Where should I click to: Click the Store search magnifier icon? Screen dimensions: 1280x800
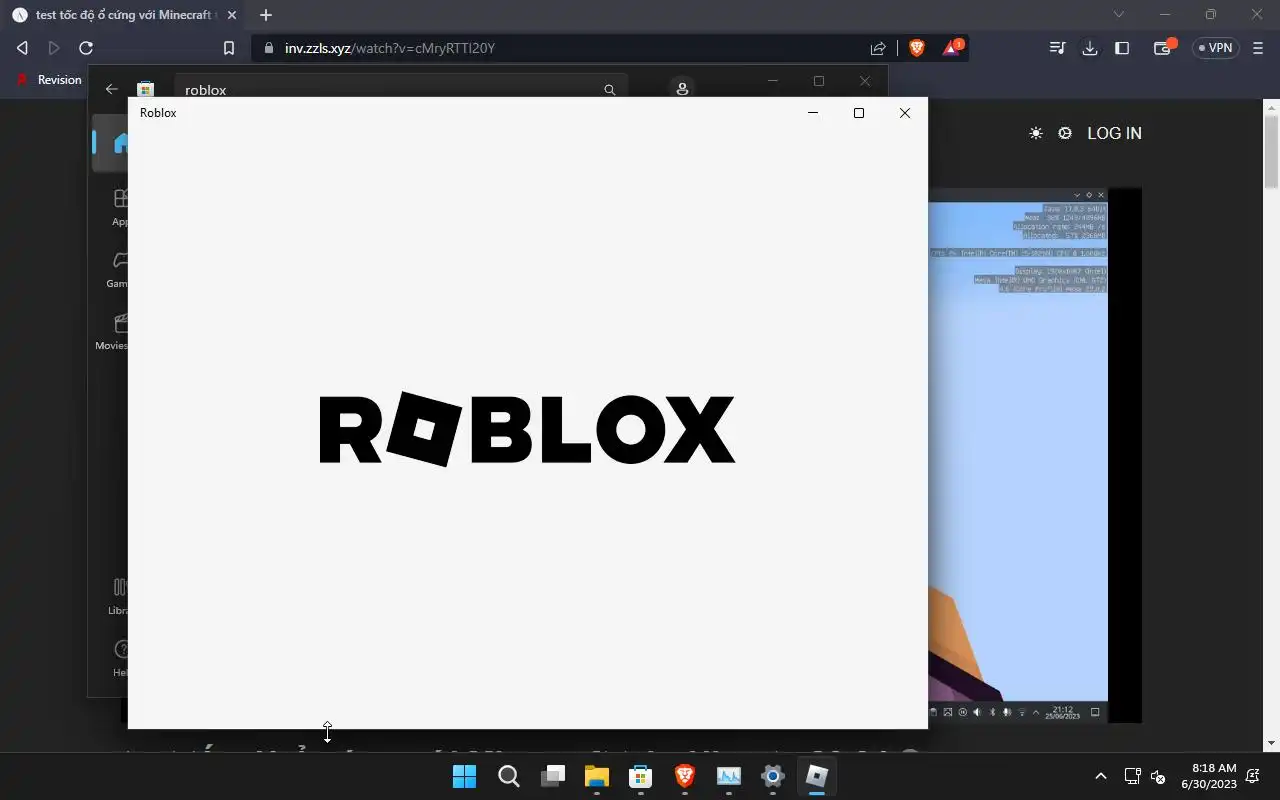(x=610, y=89)
